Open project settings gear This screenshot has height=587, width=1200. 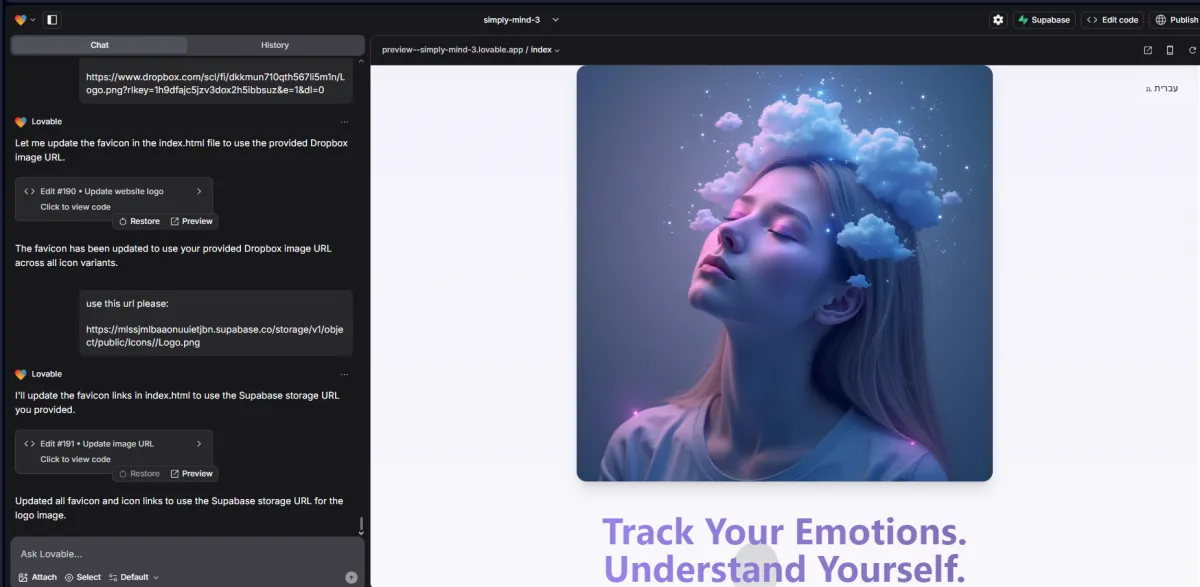click(997, 20)
